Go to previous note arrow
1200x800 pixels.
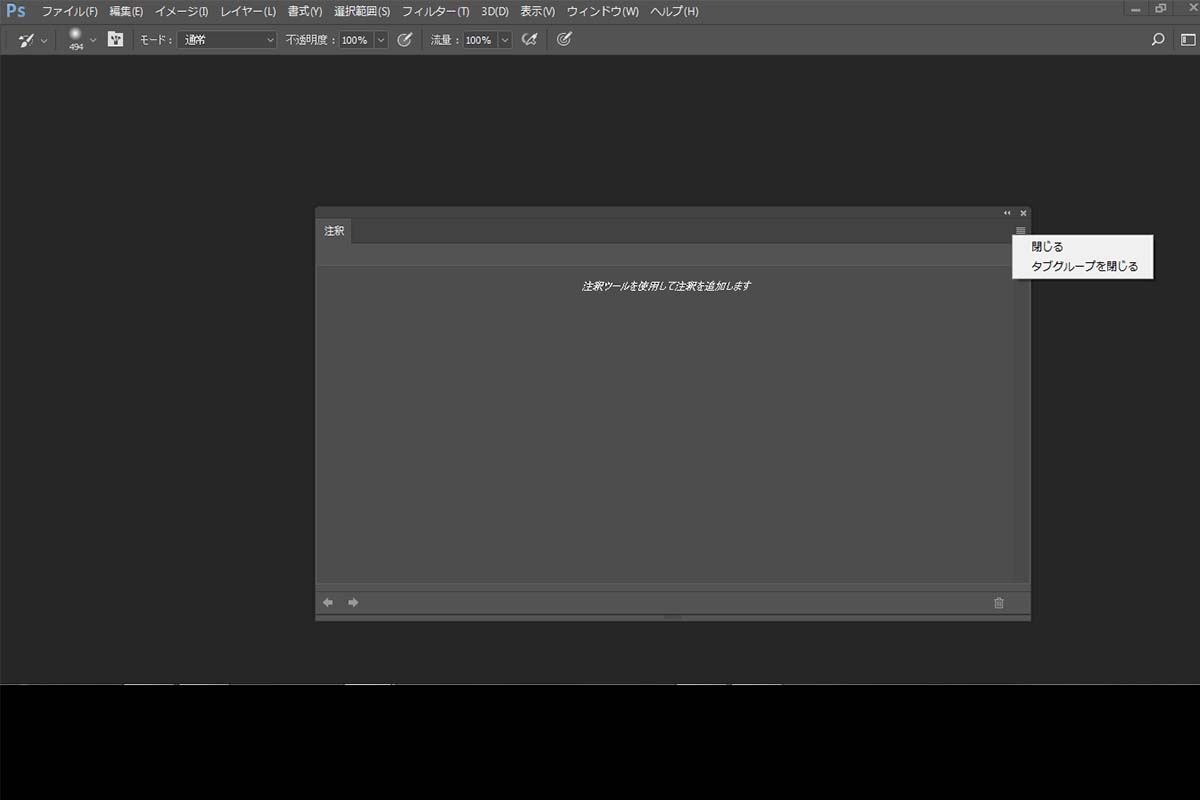[x=328, y=602]
